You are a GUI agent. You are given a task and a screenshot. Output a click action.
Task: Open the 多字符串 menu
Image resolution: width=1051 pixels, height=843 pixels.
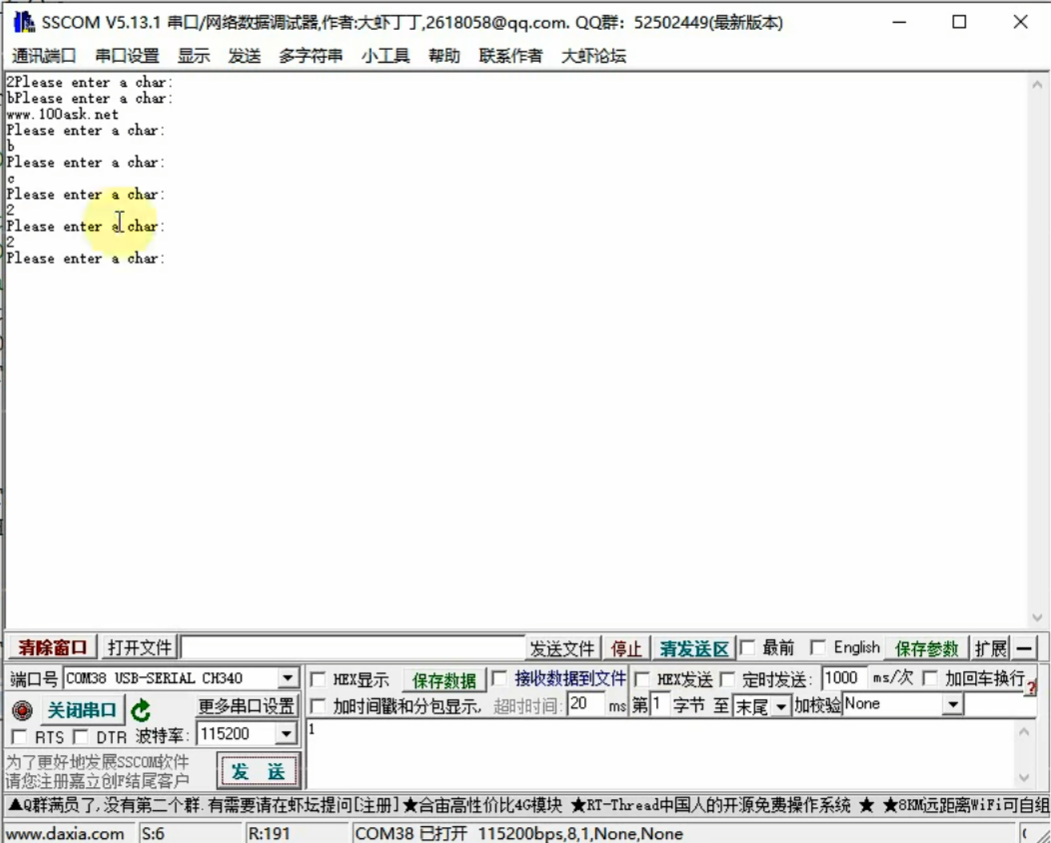pyautogui.click(x=310, y=56)
